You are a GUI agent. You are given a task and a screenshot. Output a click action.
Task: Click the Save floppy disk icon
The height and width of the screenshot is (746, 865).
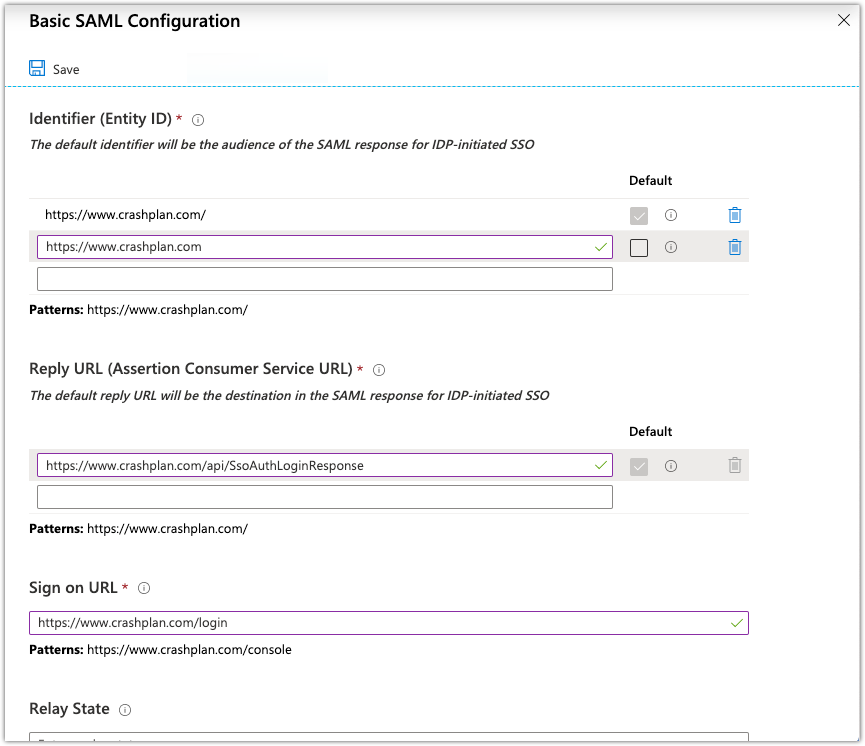[x=37, y=68]
